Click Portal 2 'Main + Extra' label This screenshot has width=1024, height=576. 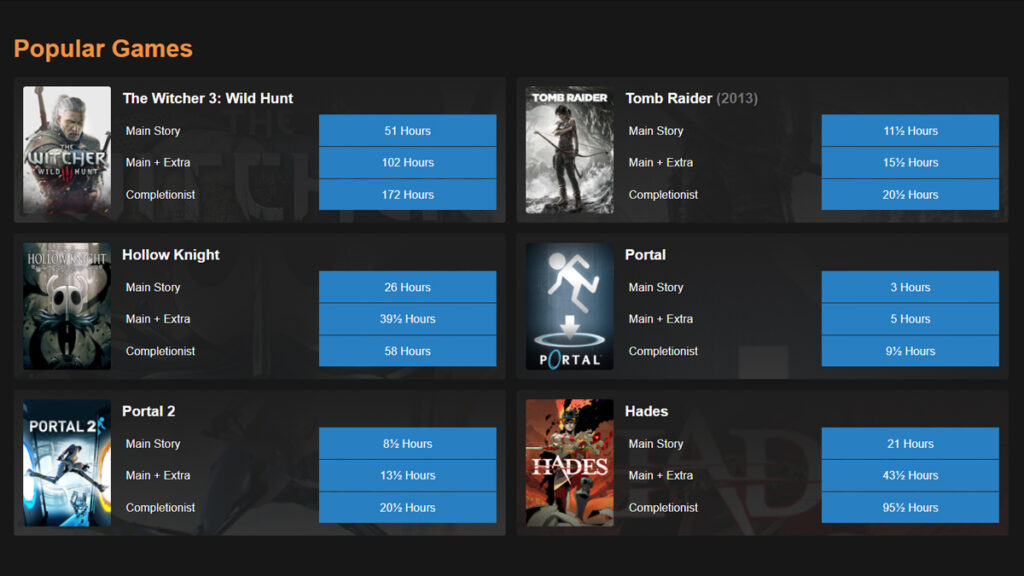[x=158, y=475]
